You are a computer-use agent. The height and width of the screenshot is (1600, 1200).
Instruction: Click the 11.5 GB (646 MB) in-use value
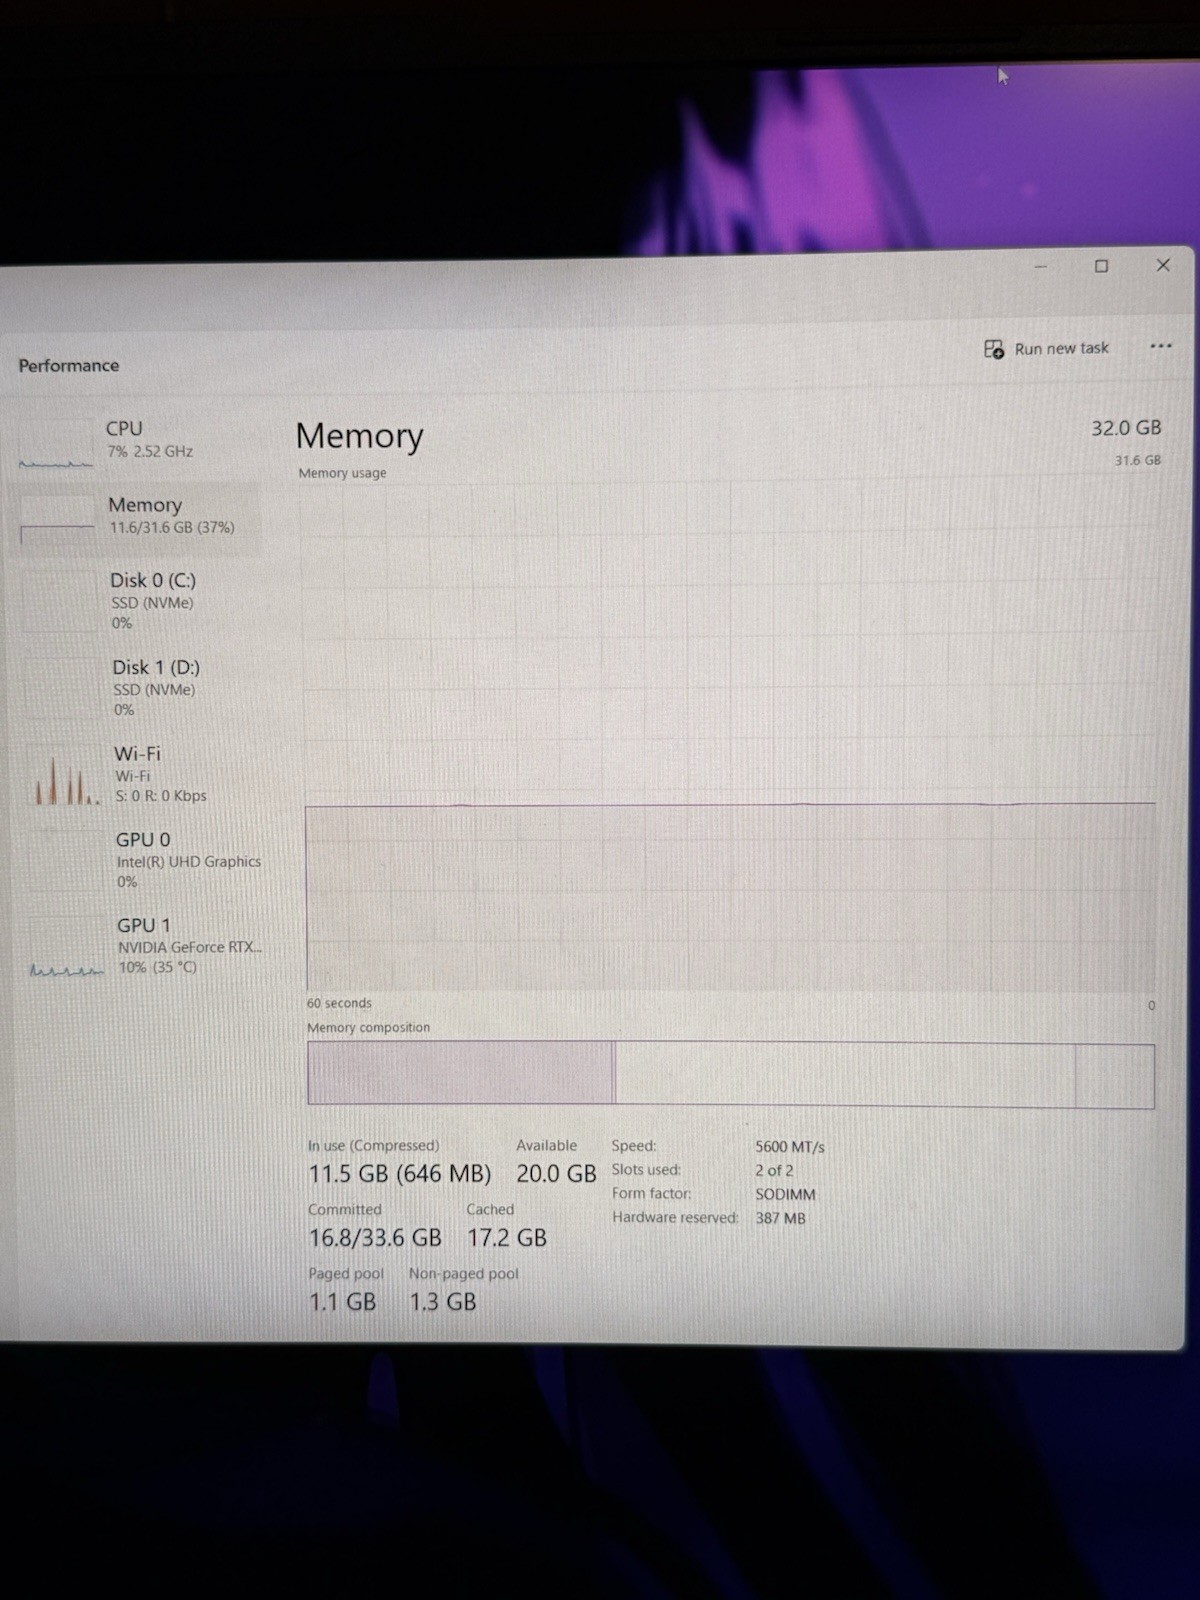pos(400,1174)
